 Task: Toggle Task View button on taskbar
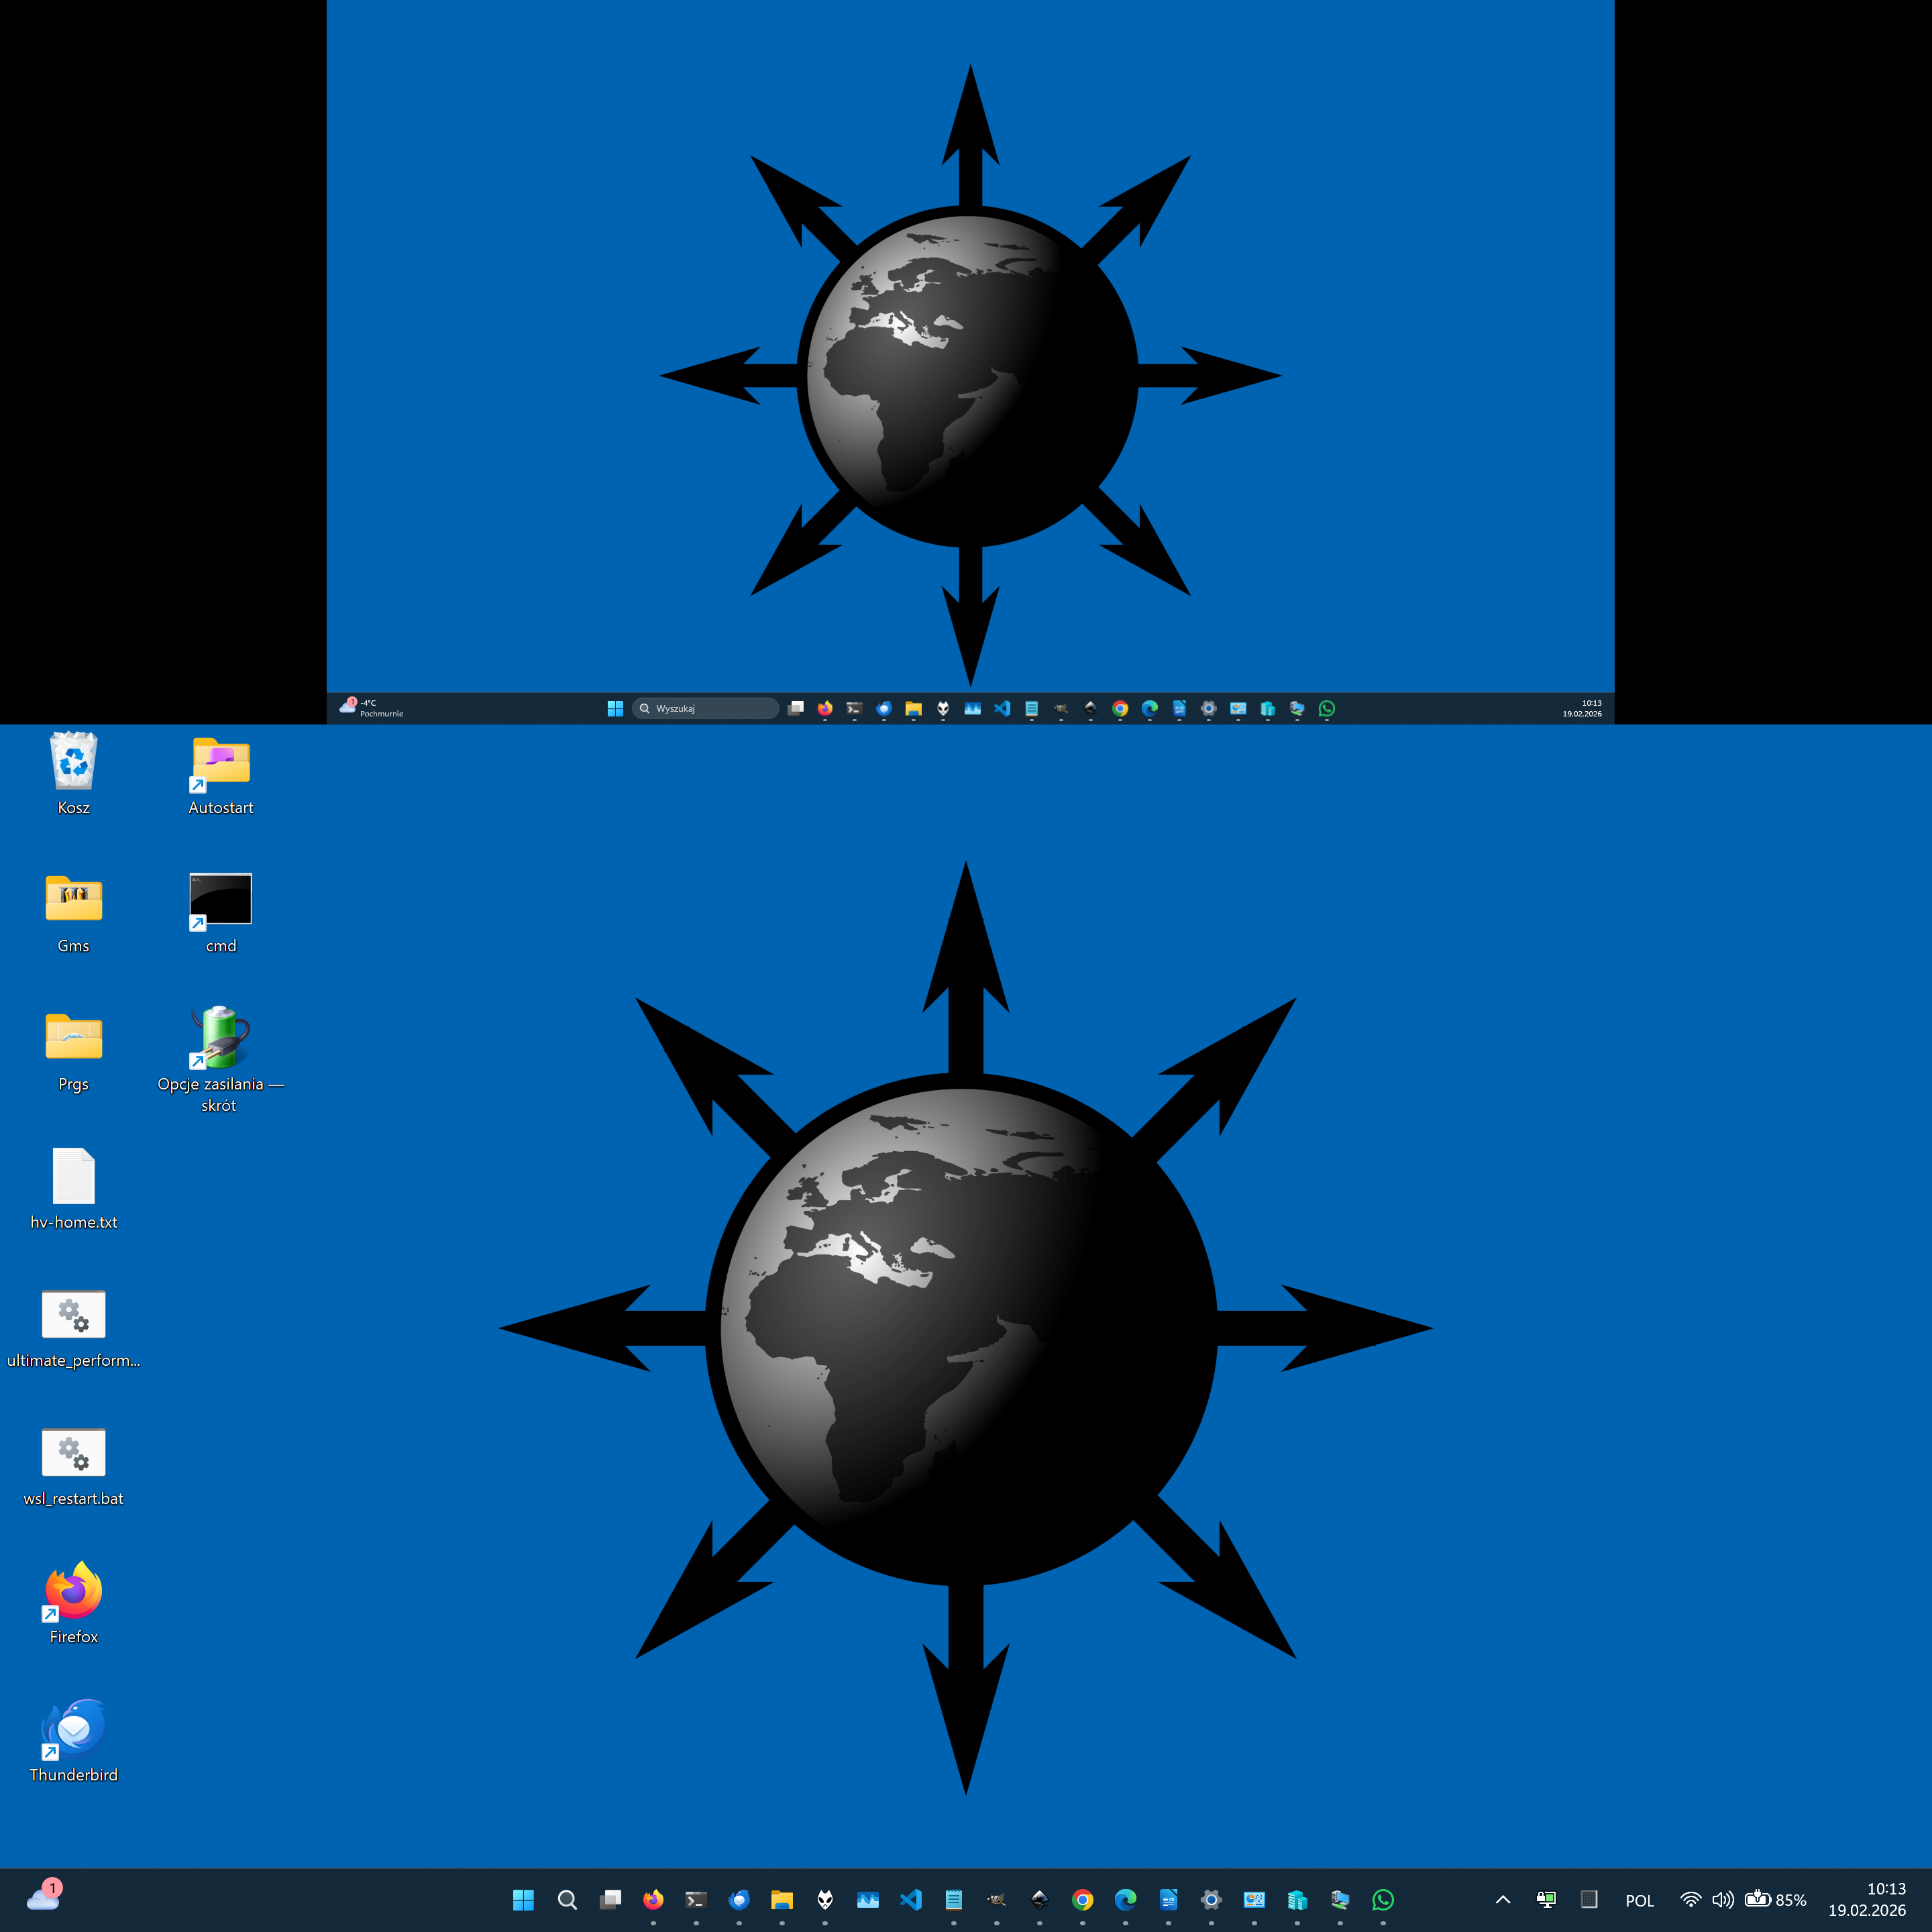click(610, 1899)
